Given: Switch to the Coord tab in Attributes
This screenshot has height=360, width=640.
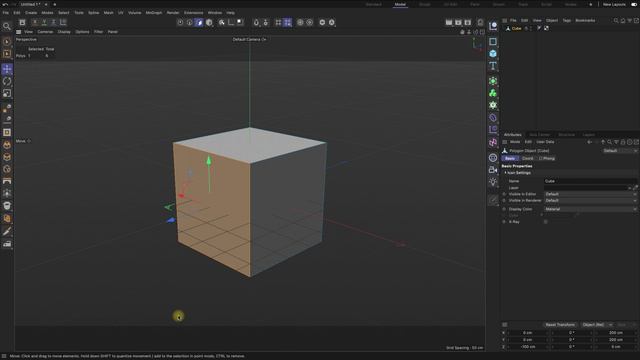Looking at the screenshot, I should tap(527, 158).
